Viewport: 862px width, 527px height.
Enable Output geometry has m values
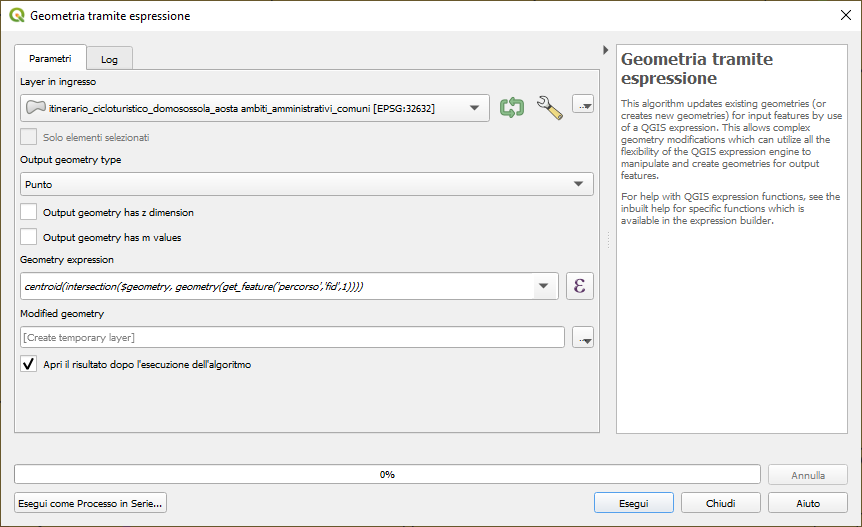tap(29, 237)
